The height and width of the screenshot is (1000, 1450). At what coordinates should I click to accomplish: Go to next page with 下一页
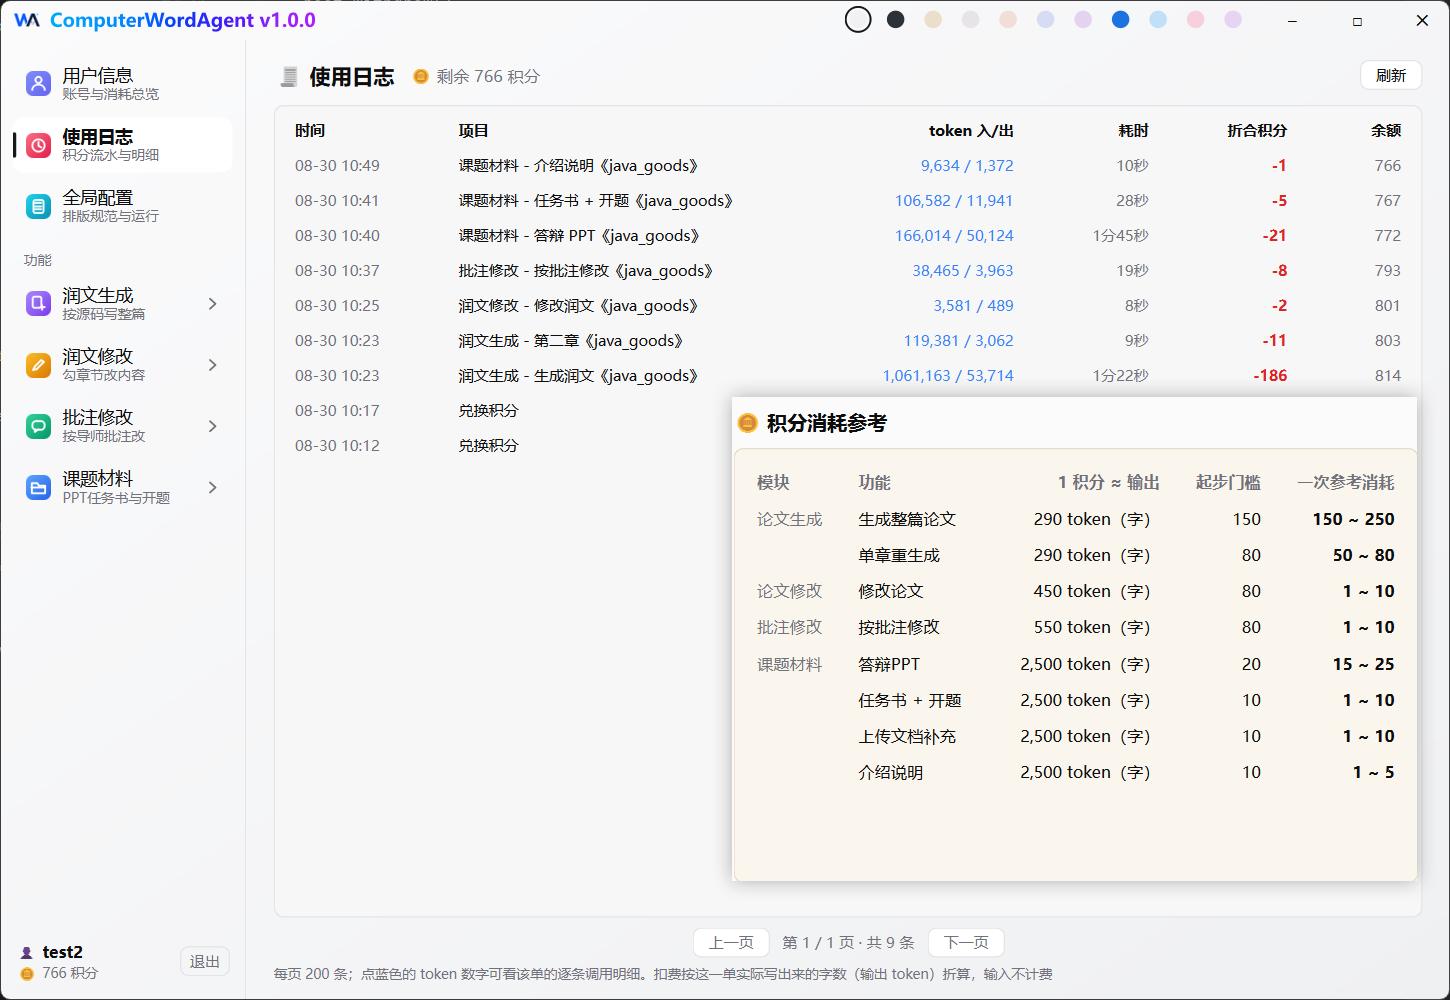point(966,942)
